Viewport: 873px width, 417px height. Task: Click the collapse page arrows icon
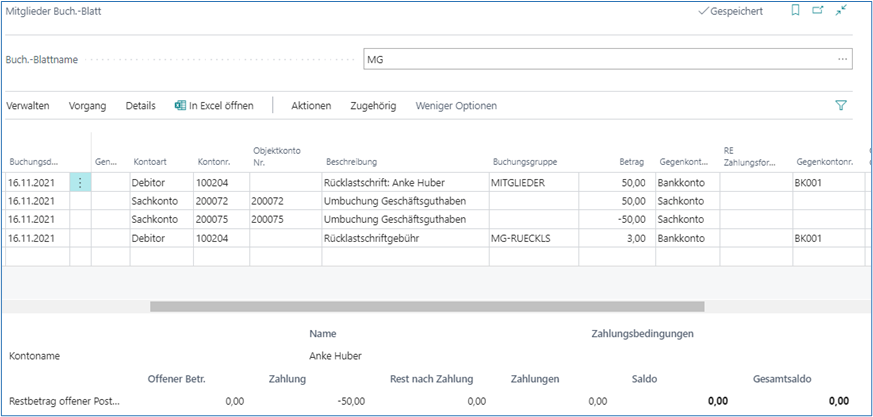(842, 11)
